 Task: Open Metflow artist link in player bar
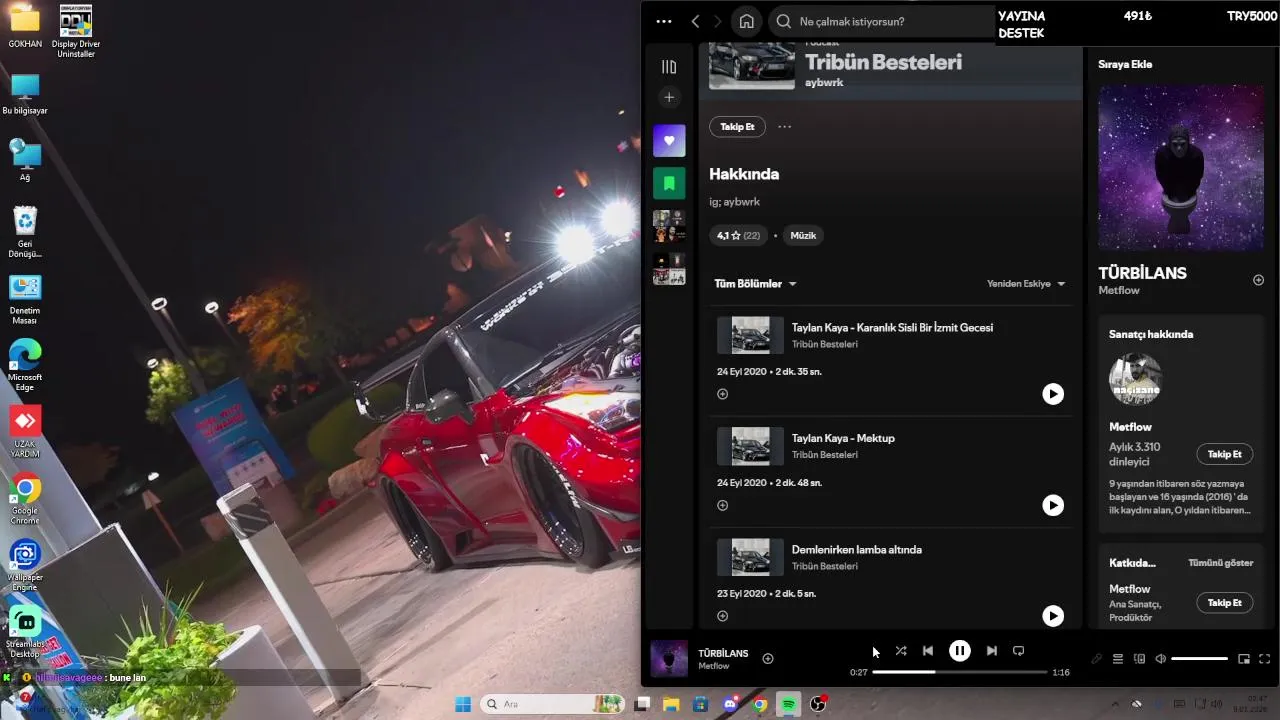coord(714,666)
